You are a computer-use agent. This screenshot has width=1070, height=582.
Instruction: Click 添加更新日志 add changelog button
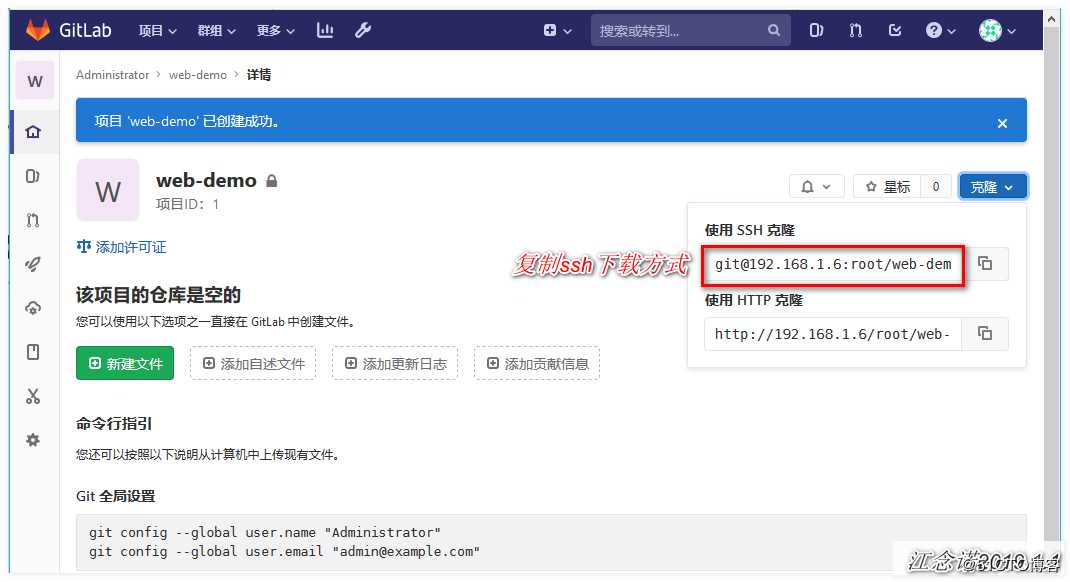click(395, 363)
